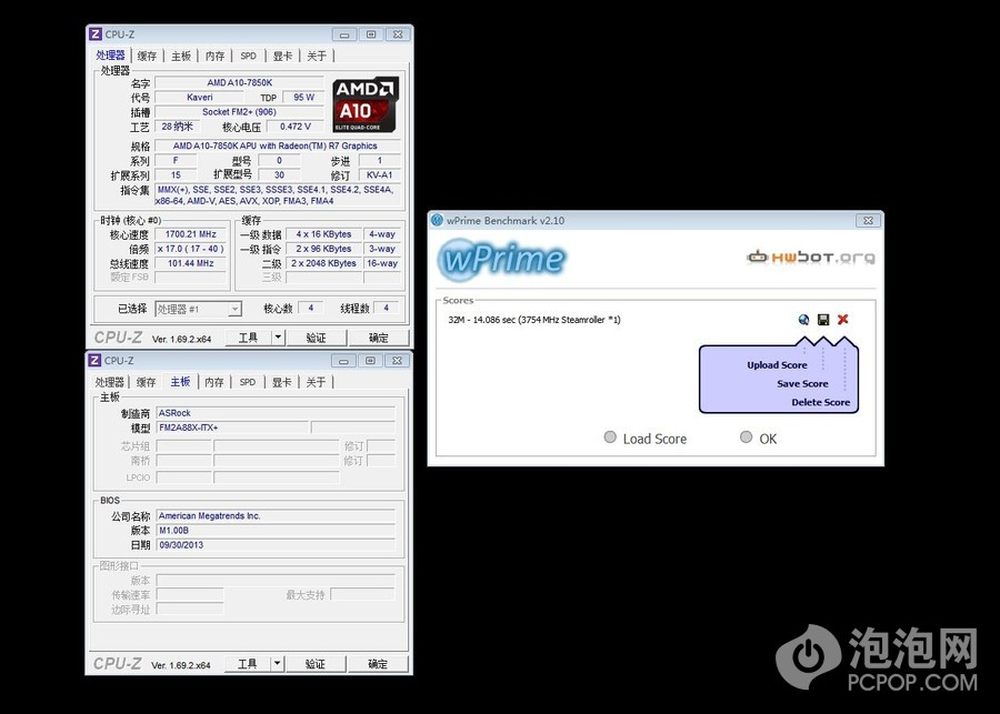Click 验证 button in the processor window

[316, 337]
